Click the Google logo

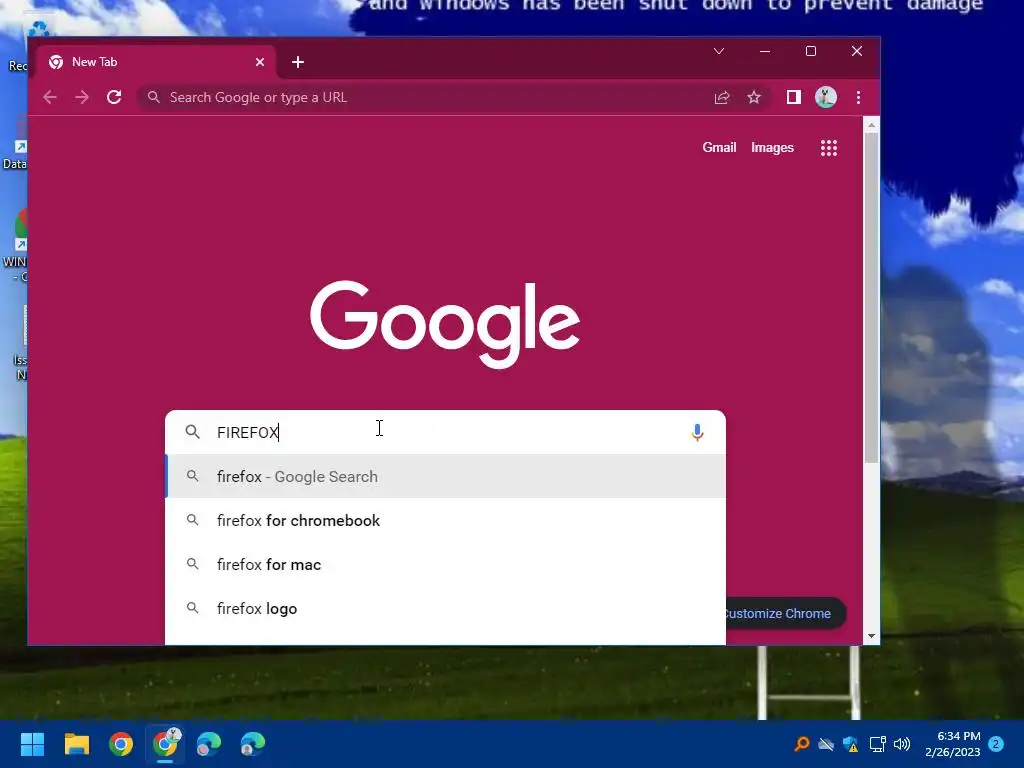(445, 325)
